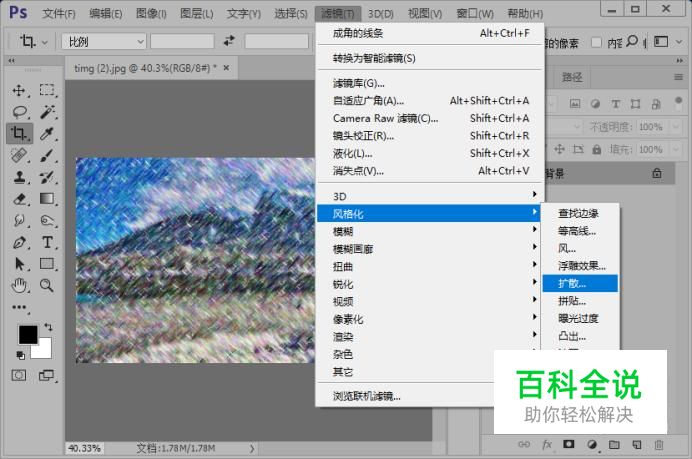Select the Zoom tool
This screenshot has height=459, width=692.
pyautogui.click(x=47, y=286)
